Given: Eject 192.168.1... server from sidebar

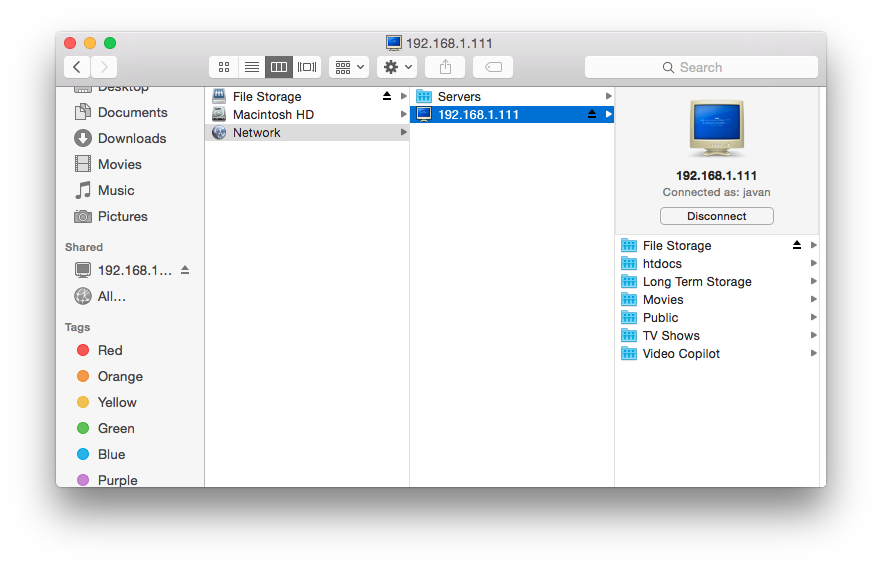Looking at the screenshot, I should [184, 271].
